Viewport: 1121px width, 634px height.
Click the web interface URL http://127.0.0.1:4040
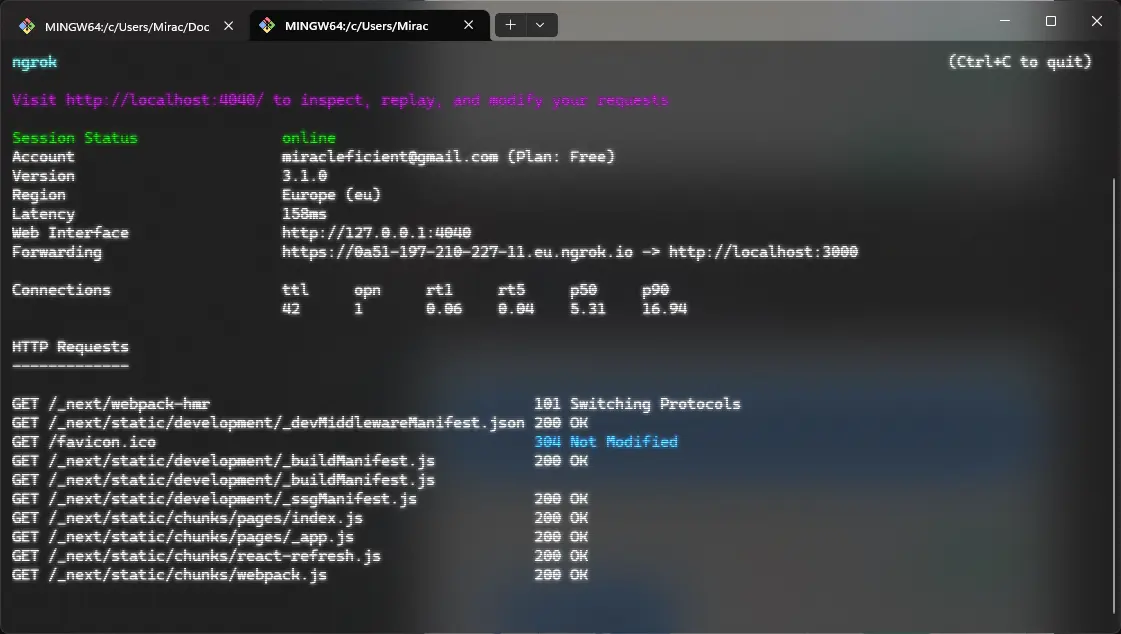(x=376, y=233)
